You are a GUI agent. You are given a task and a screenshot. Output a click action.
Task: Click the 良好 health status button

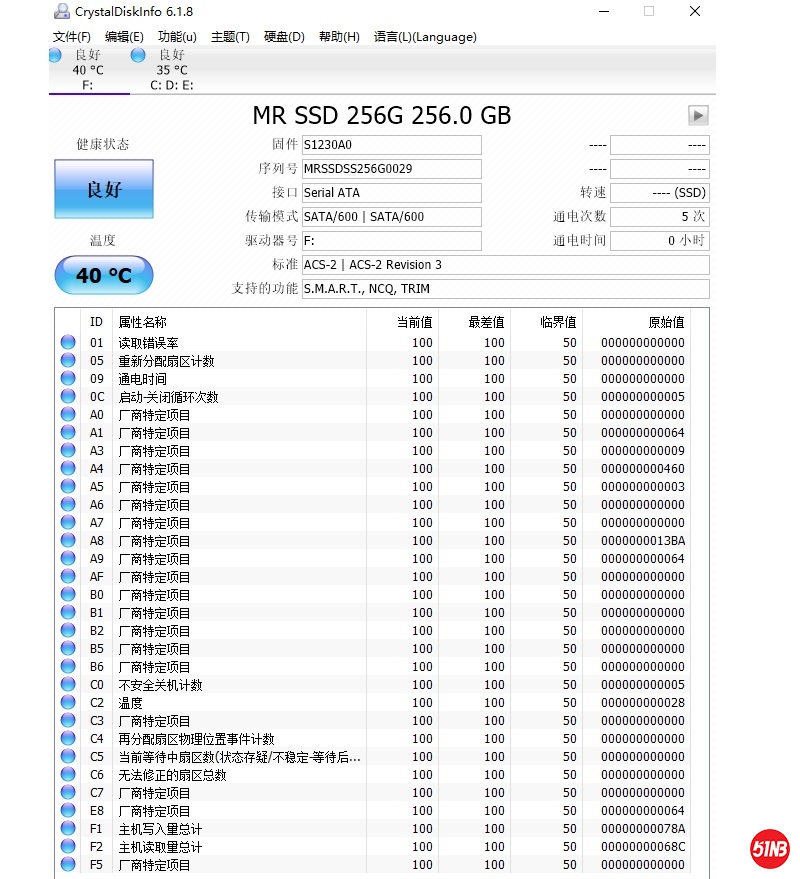104,189
